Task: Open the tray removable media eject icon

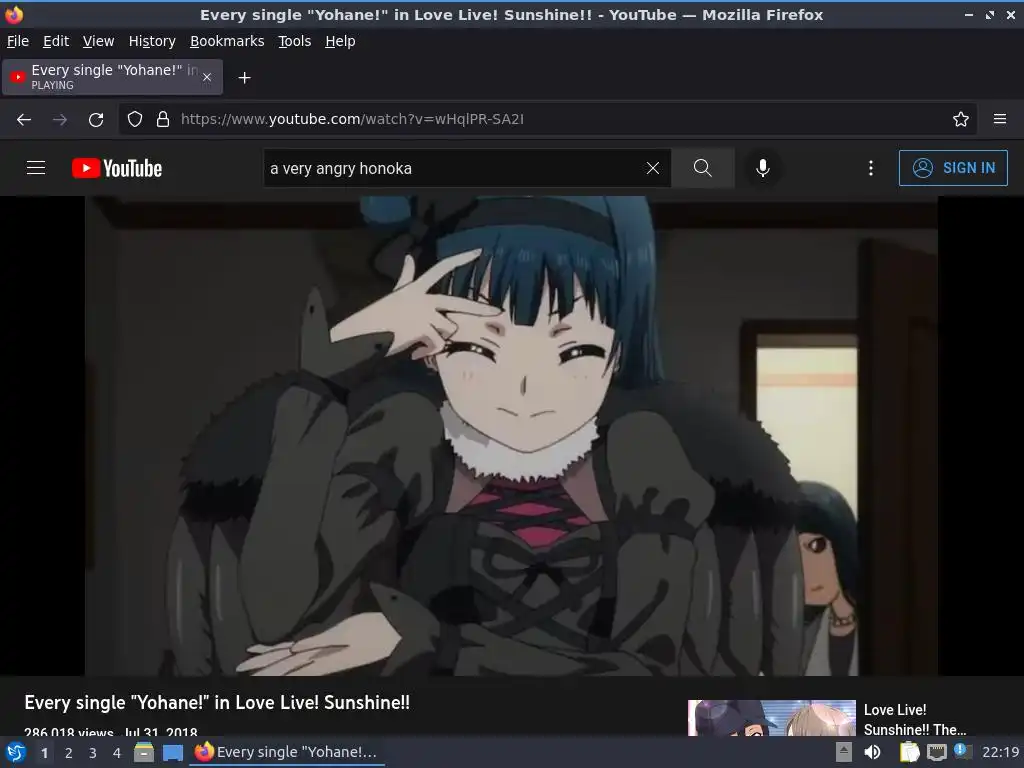Action: click(x=844, y=752)
